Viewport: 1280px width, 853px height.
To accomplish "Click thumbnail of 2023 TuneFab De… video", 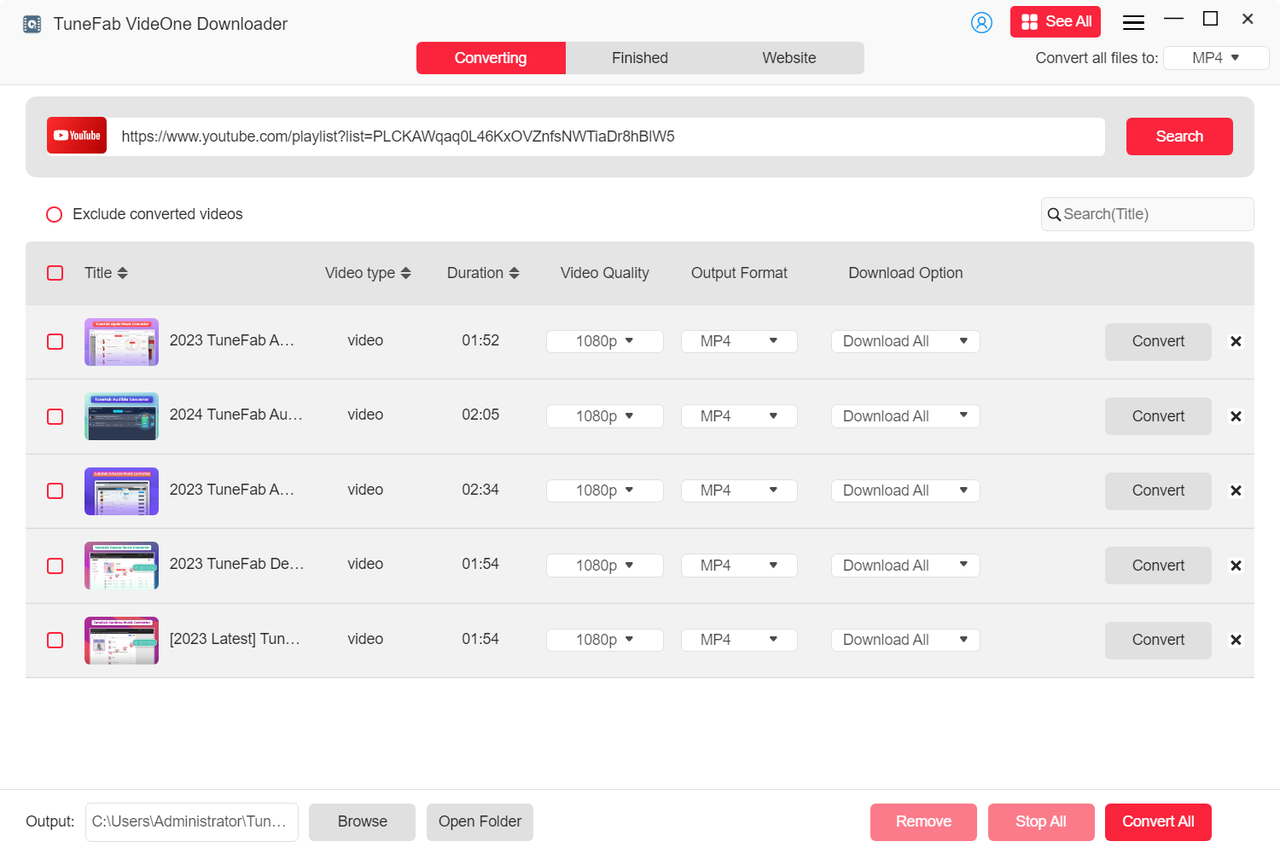I will 121,565.
